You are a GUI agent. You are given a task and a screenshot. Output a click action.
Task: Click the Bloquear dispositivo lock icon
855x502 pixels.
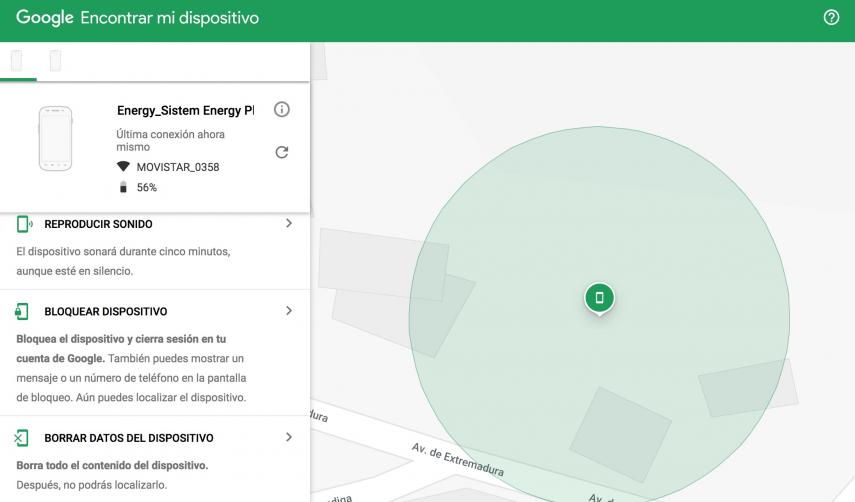22,311
